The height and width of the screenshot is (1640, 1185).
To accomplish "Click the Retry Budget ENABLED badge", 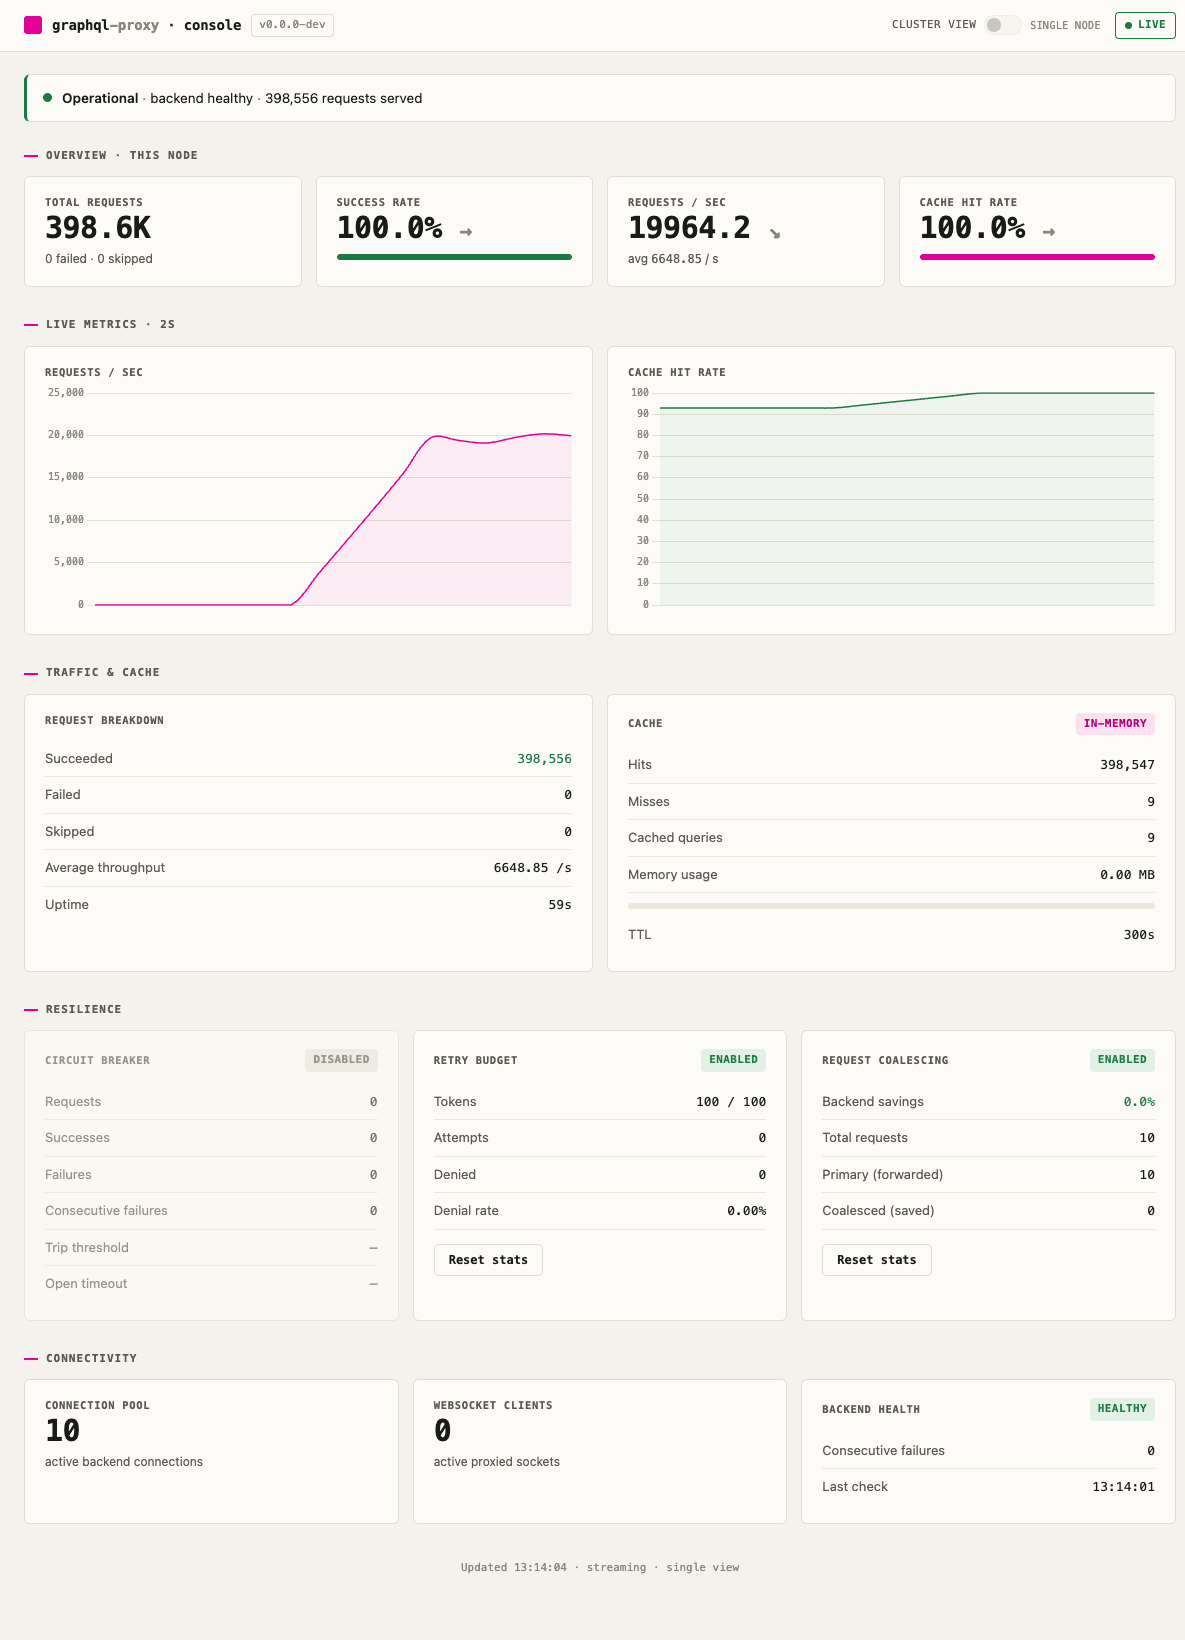I will 733,1060.
